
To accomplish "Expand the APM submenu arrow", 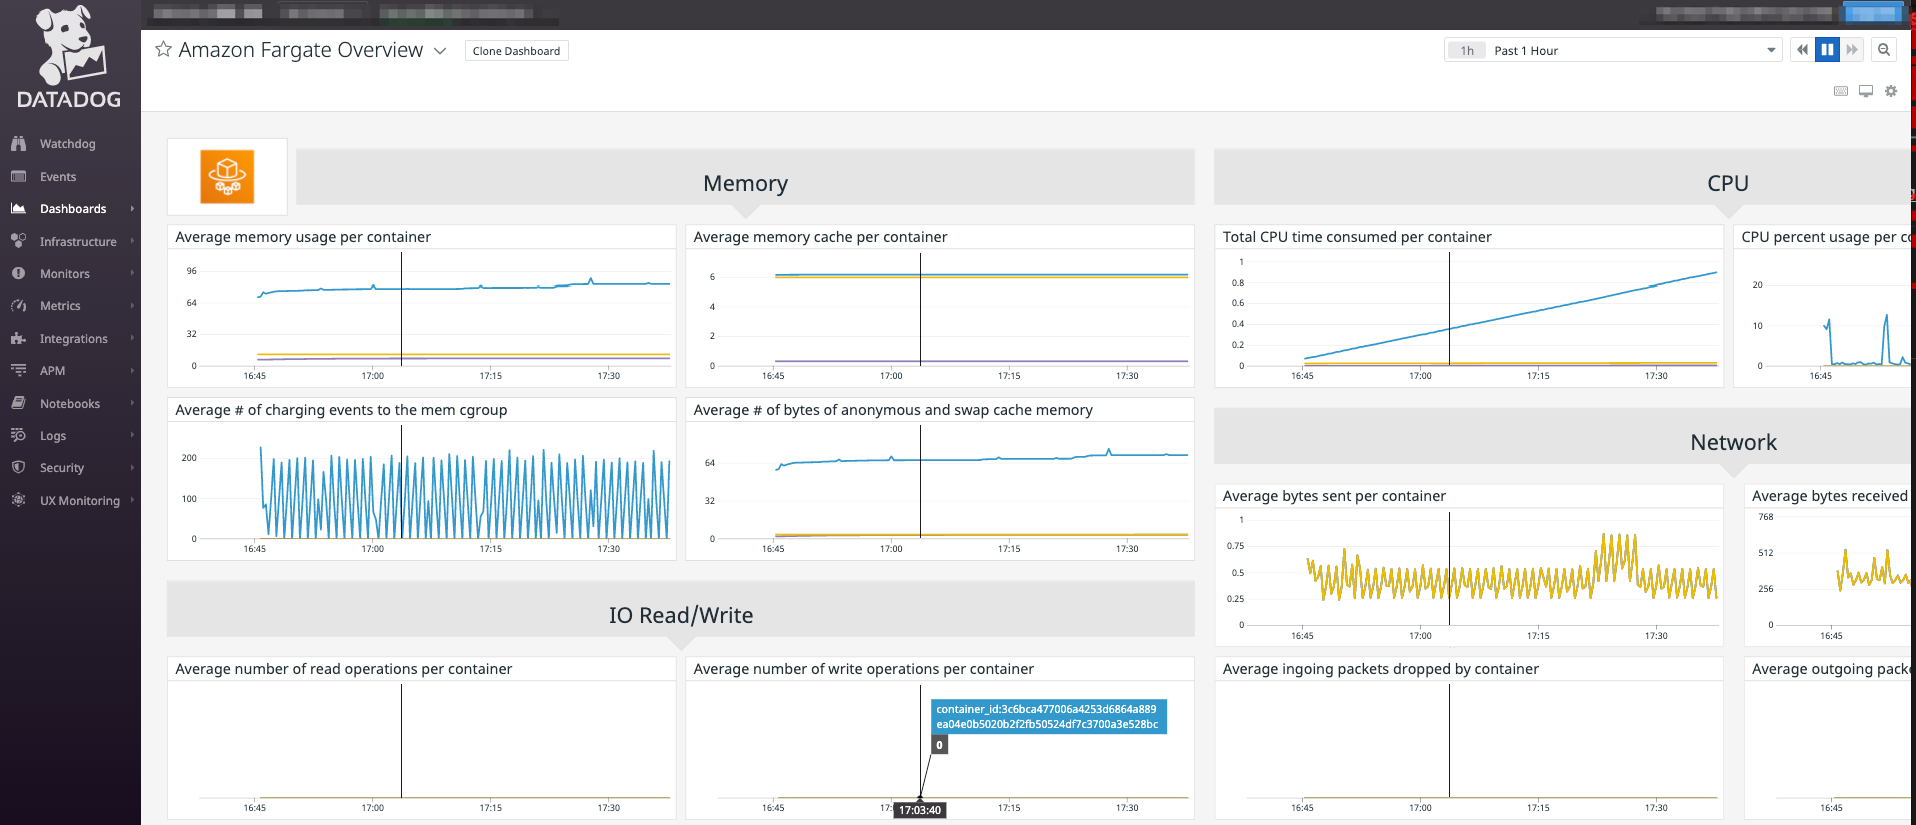I will pos(132,371).
